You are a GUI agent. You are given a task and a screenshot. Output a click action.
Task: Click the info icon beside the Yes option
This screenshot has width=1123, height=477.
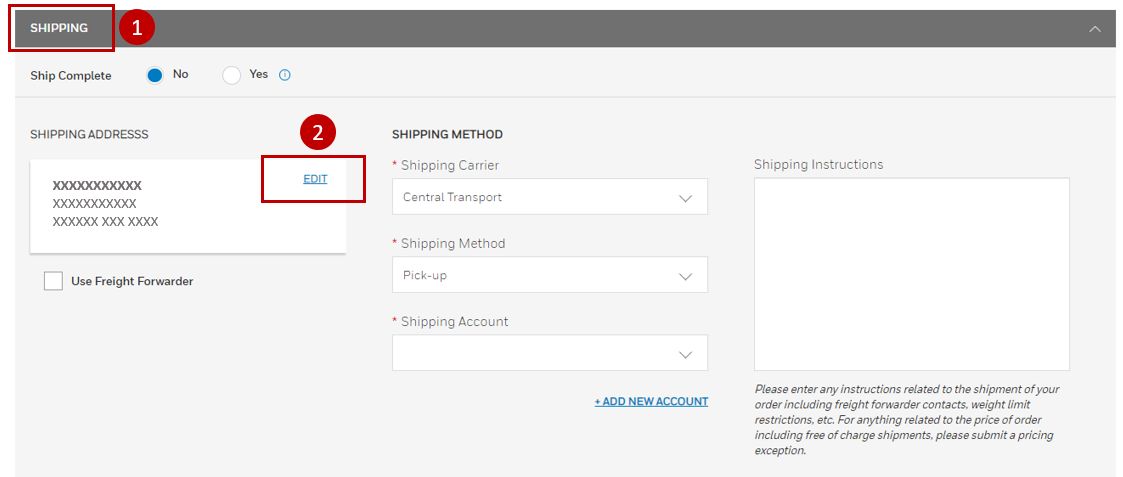(x=285, y=75)
